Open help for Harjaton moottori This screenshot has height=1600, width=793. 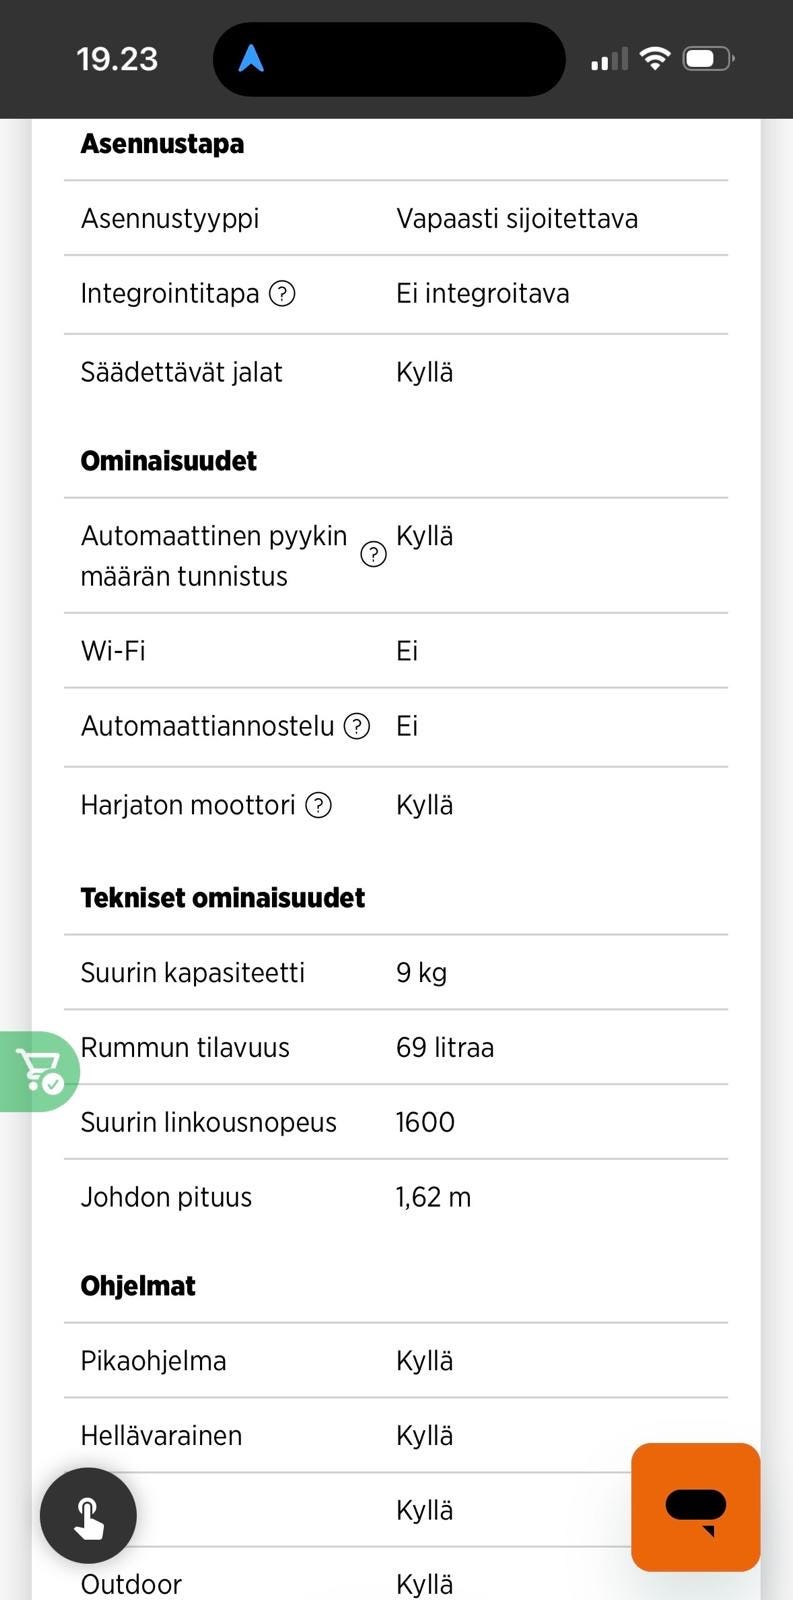coord(318,804)
